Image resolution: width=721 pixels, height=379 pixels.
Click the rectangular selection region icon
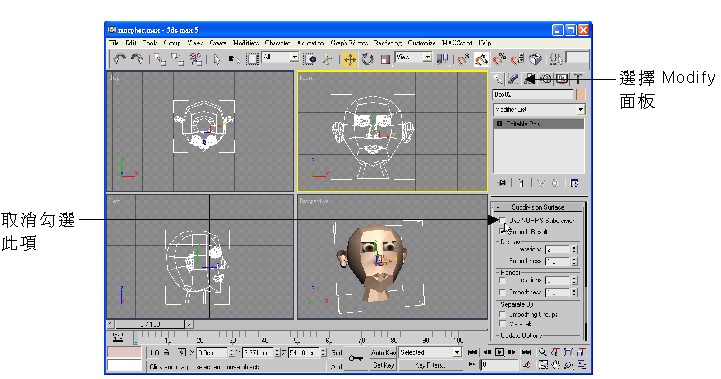252,59
